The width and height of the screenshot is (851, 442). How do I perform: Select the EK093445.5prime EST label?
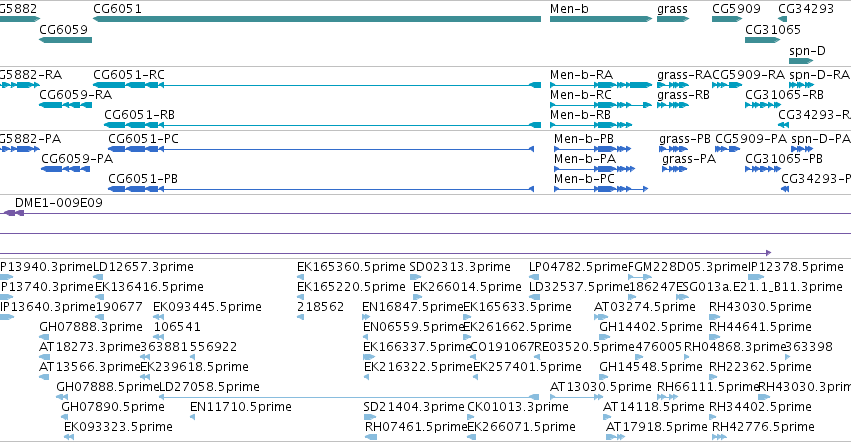(x=207, y=306)
